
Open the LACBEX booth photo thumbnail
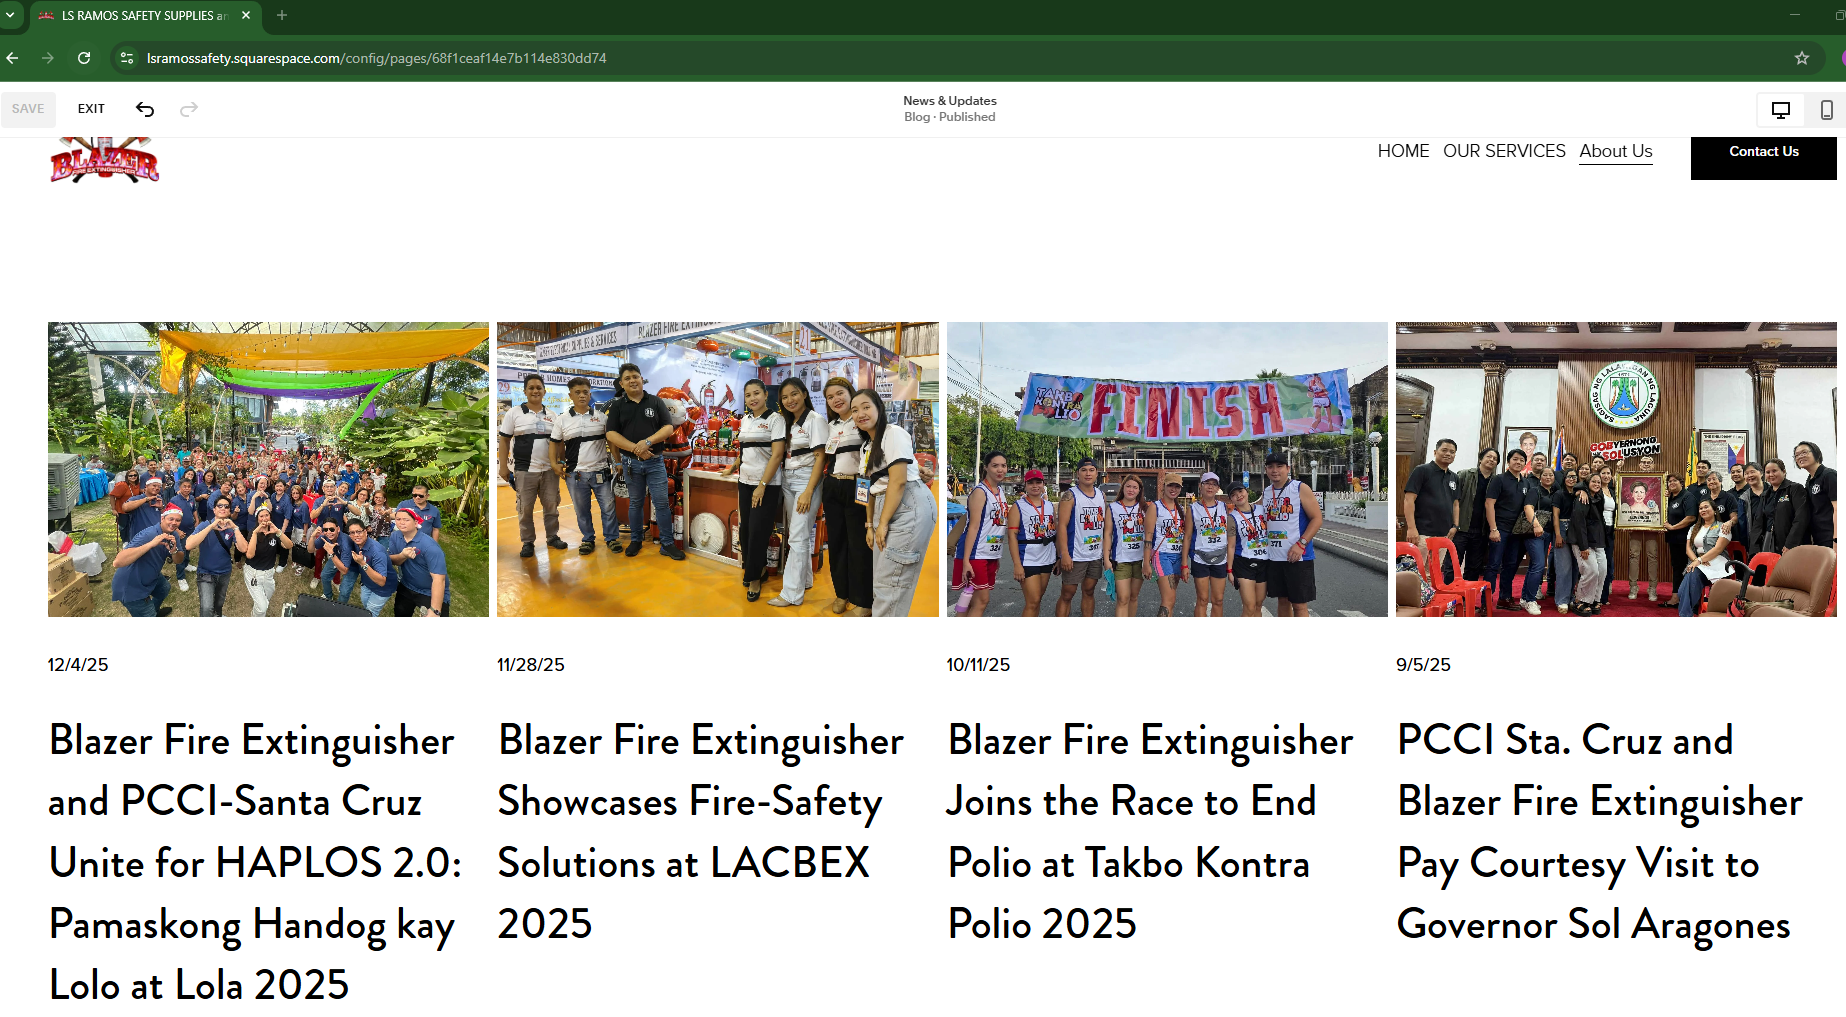click(718, 469)
